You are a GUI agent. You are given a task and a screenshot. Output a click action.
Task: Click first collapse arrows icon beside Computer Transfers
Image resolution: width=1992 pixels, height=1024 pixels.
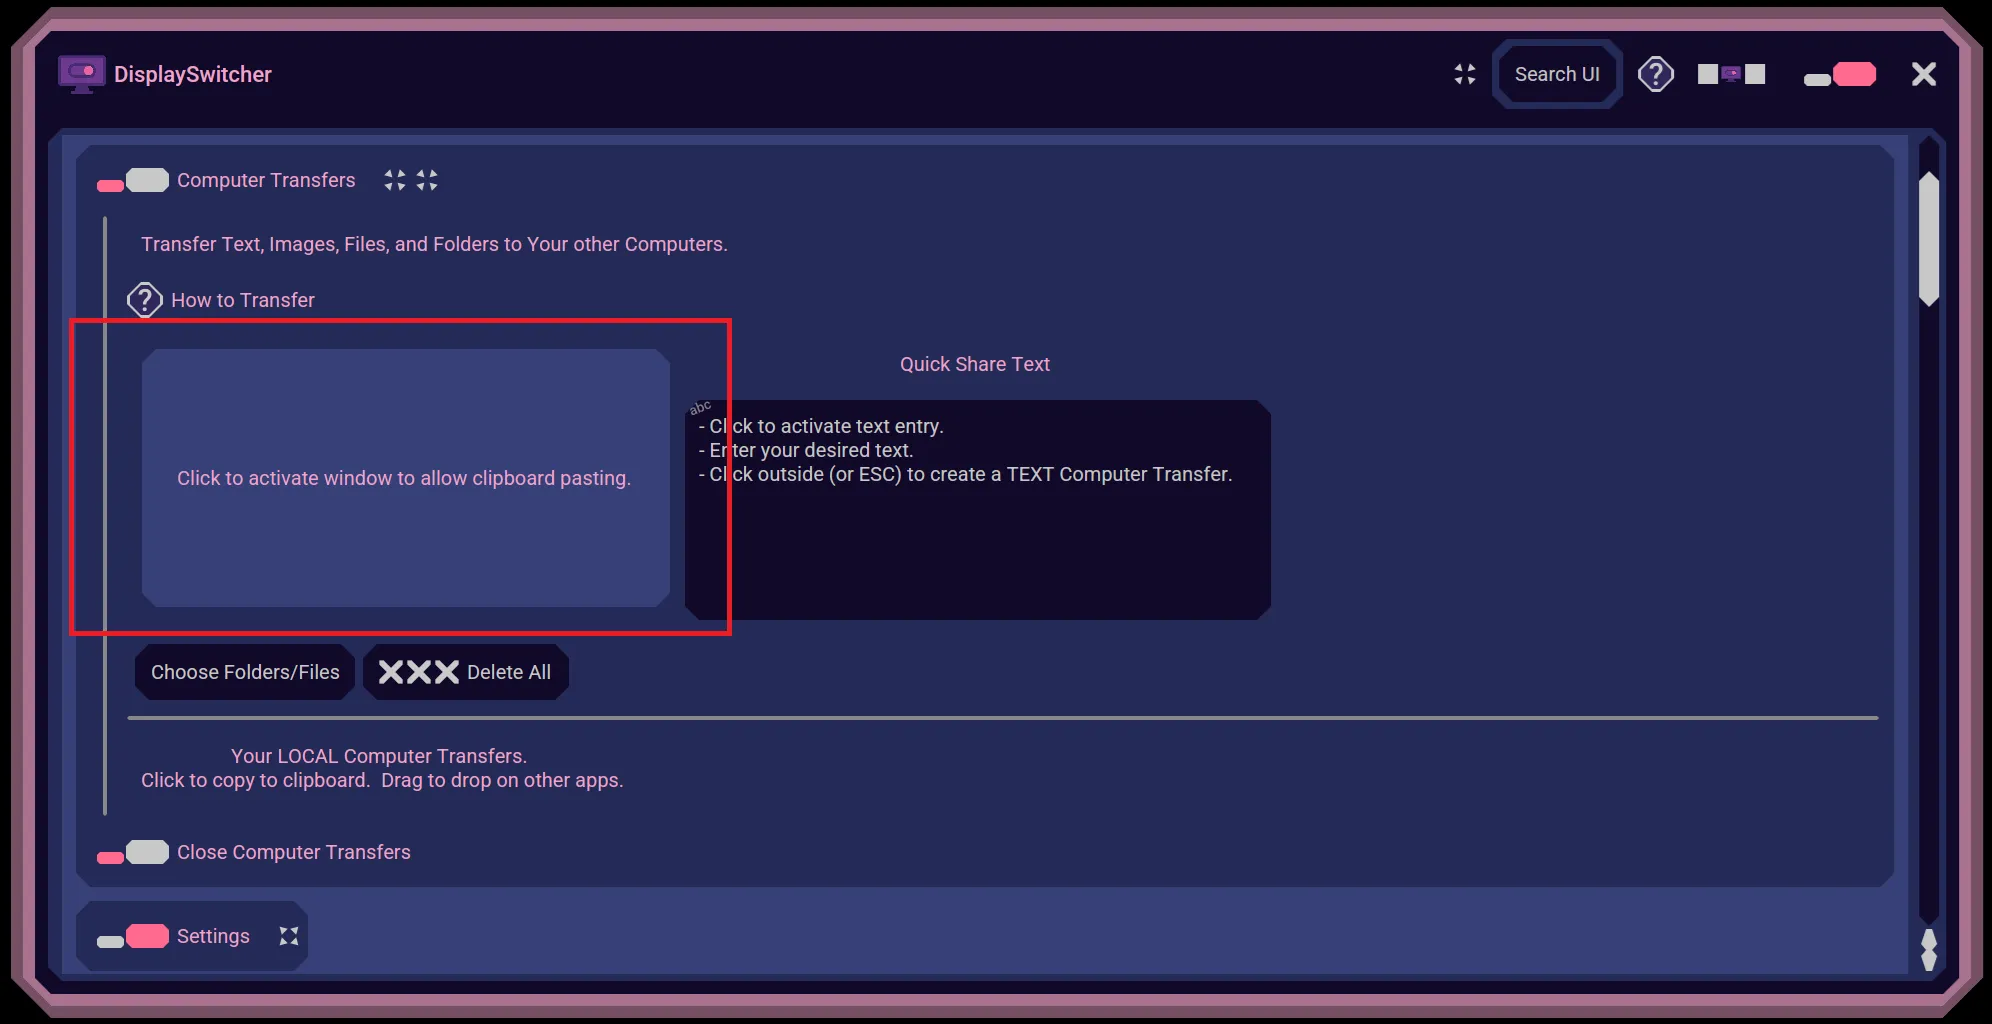(x=395, y=180)
